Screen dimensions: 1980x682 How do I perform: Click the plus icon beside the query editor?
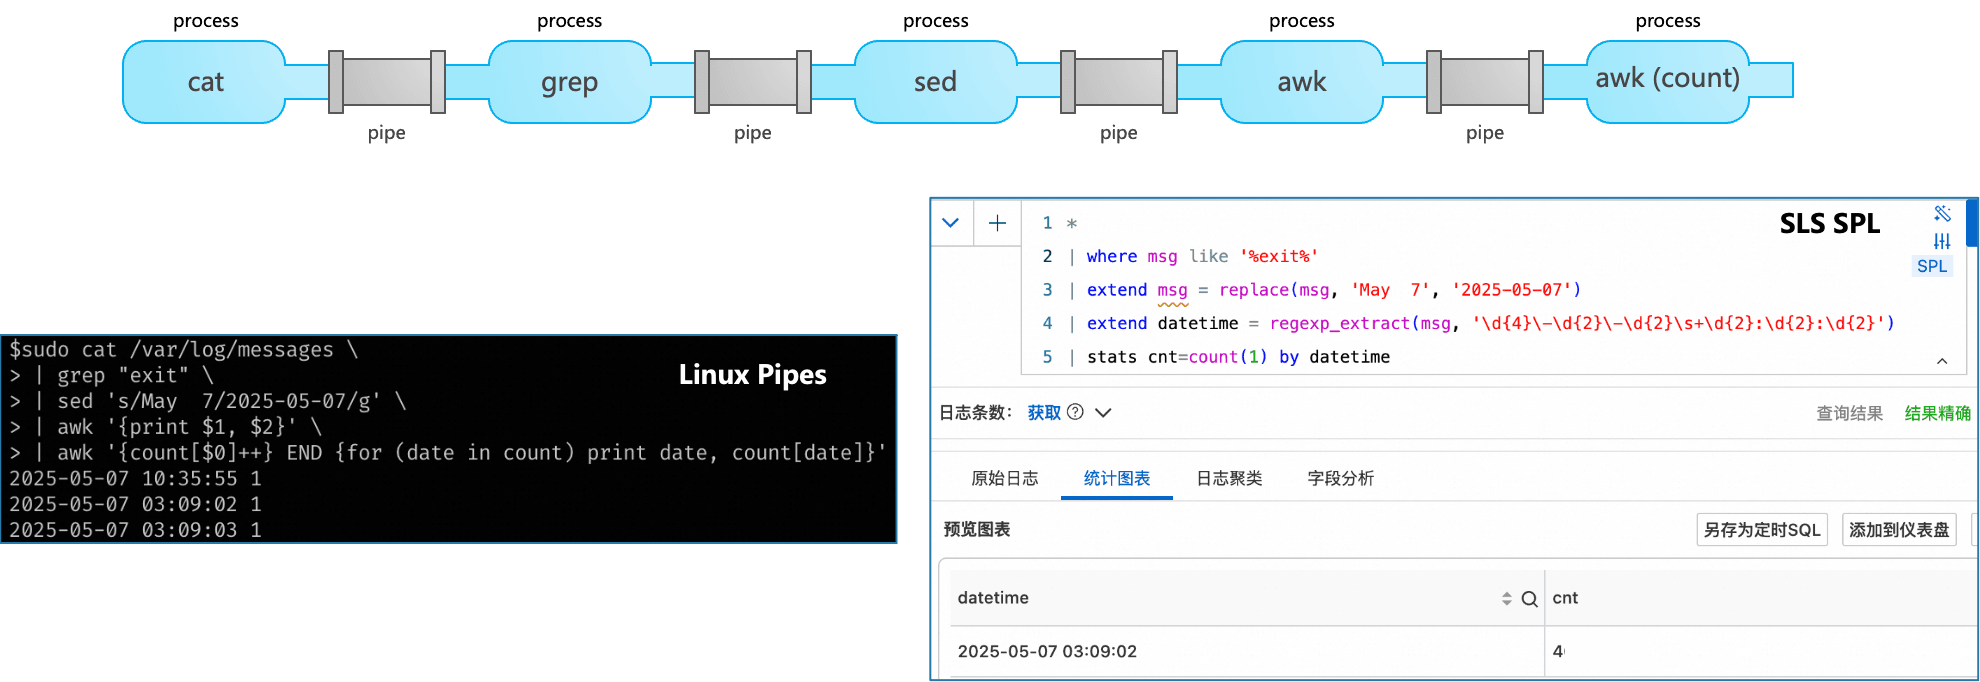coord(997,223)
